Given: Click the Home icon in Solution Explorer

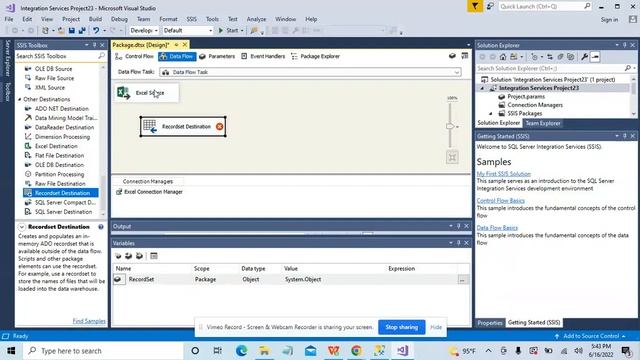Looking at the screenshot, I should click(x=503, y=57).
